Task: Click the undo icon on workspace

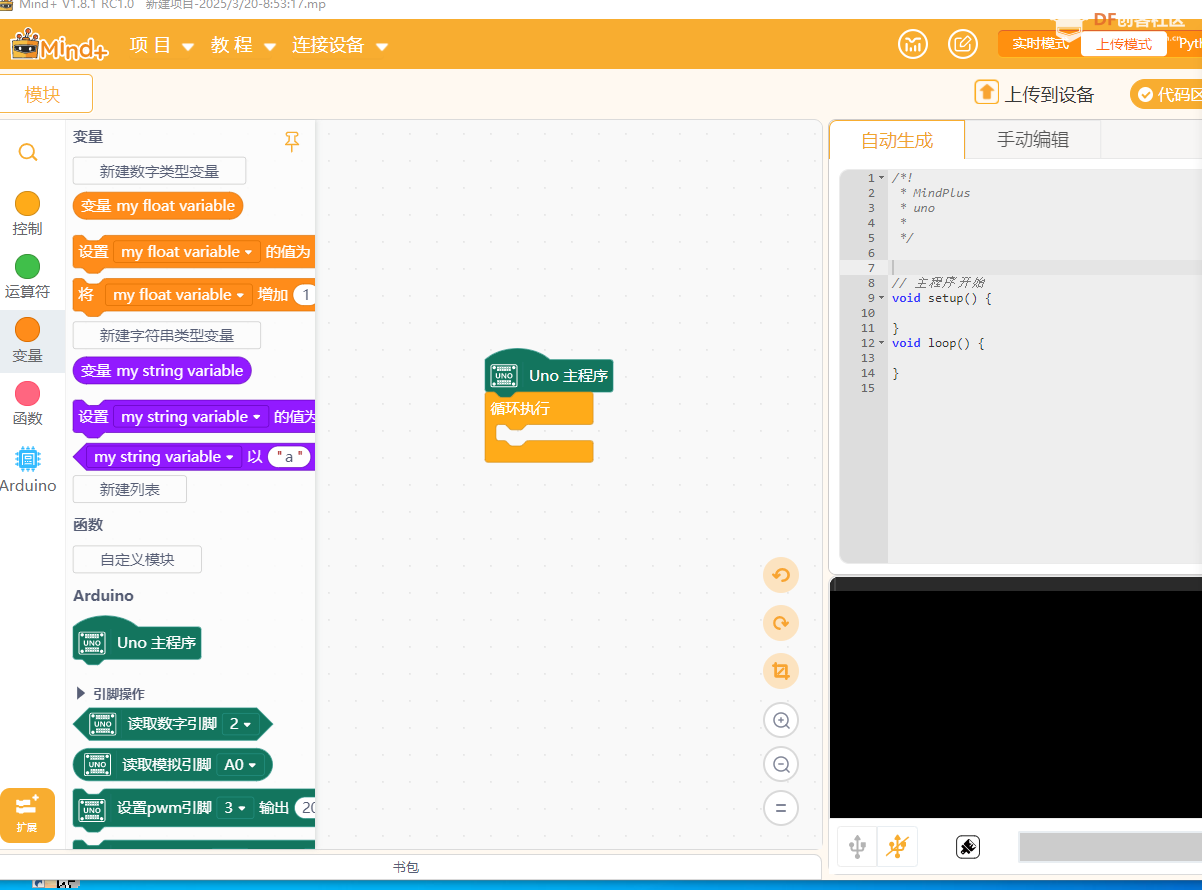Action: [x=781, y=575]
